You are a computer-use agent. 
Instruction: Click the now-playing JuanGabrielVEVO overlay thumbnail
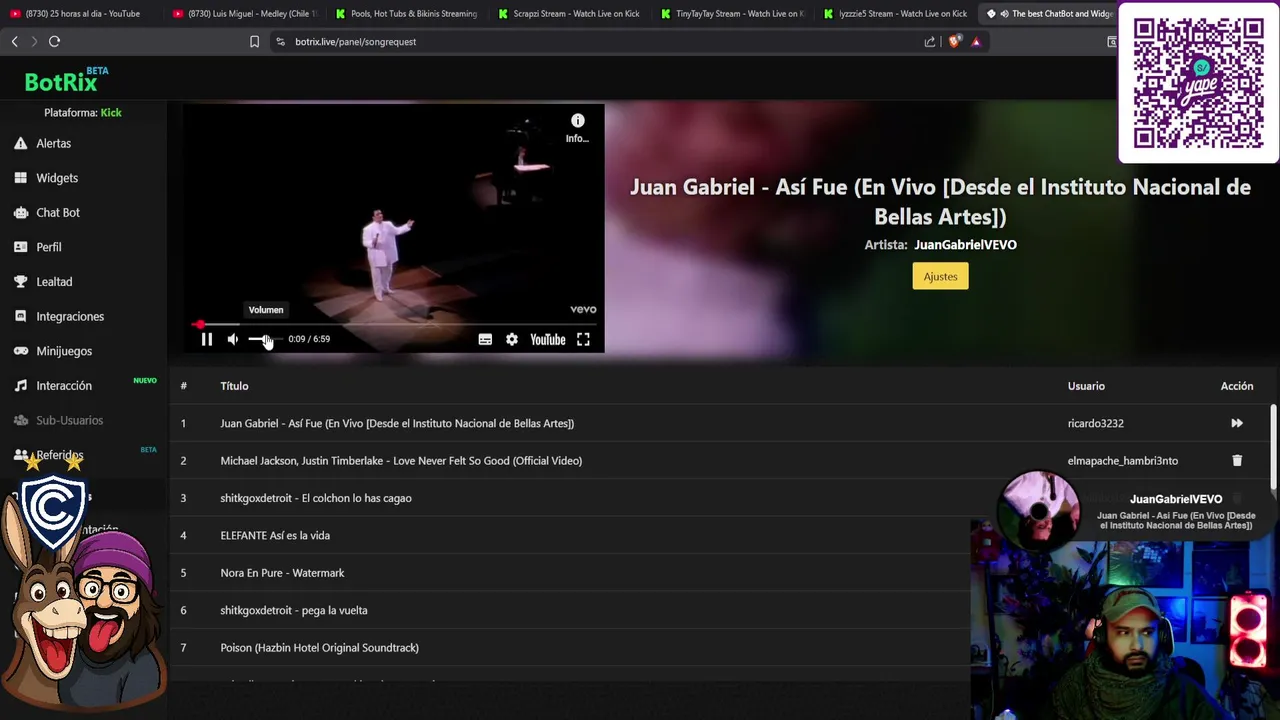click(x=1040, y=511)
